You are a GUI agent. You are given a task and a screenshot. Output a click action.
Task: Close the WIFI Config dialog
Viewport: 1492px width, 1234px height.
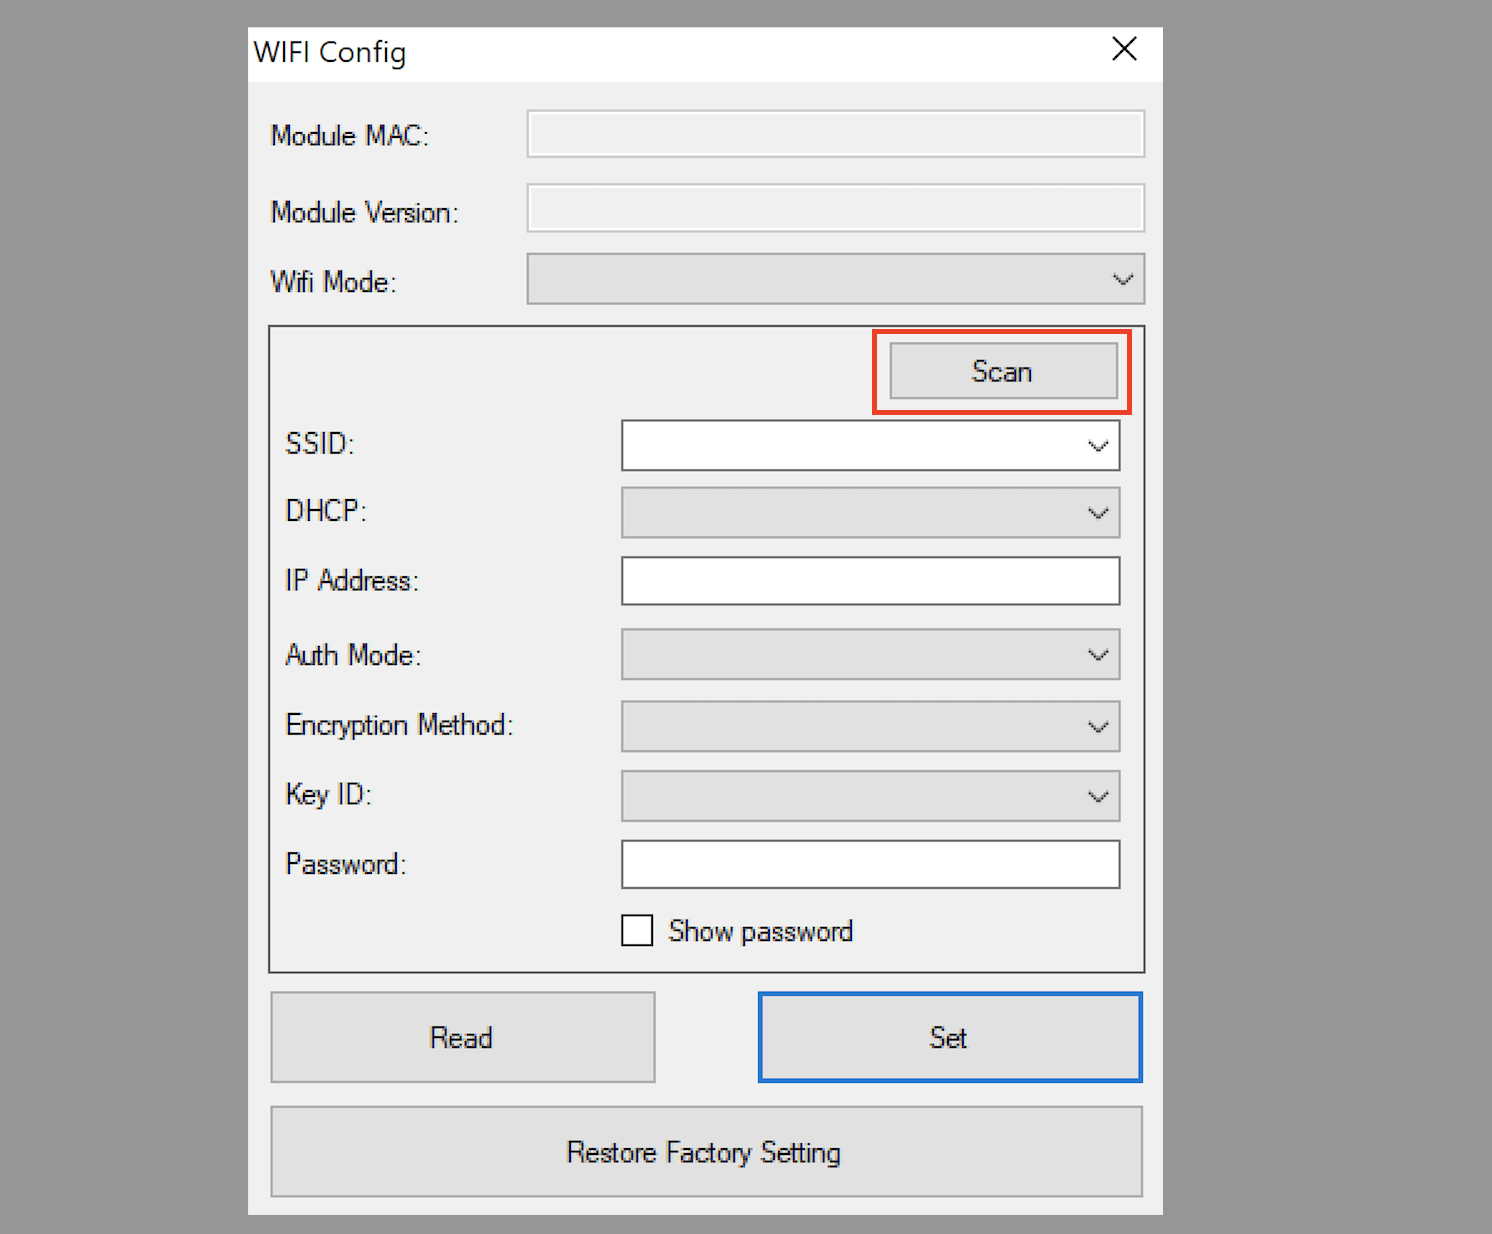coord(1124,50)
